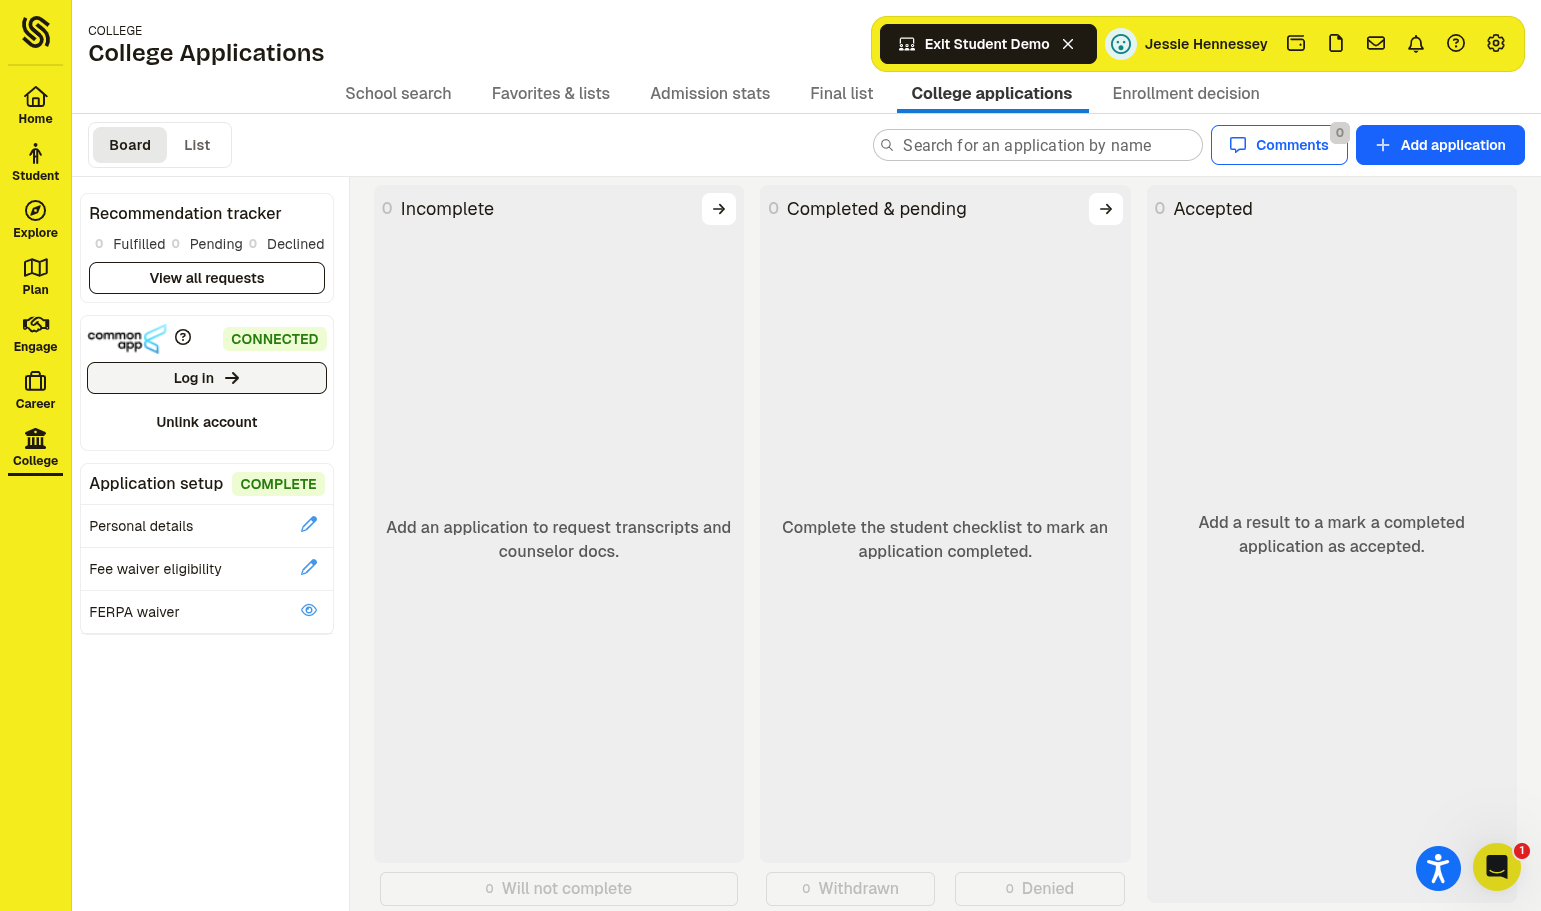Click Will not complete bucket

click(x=559, y=888)
